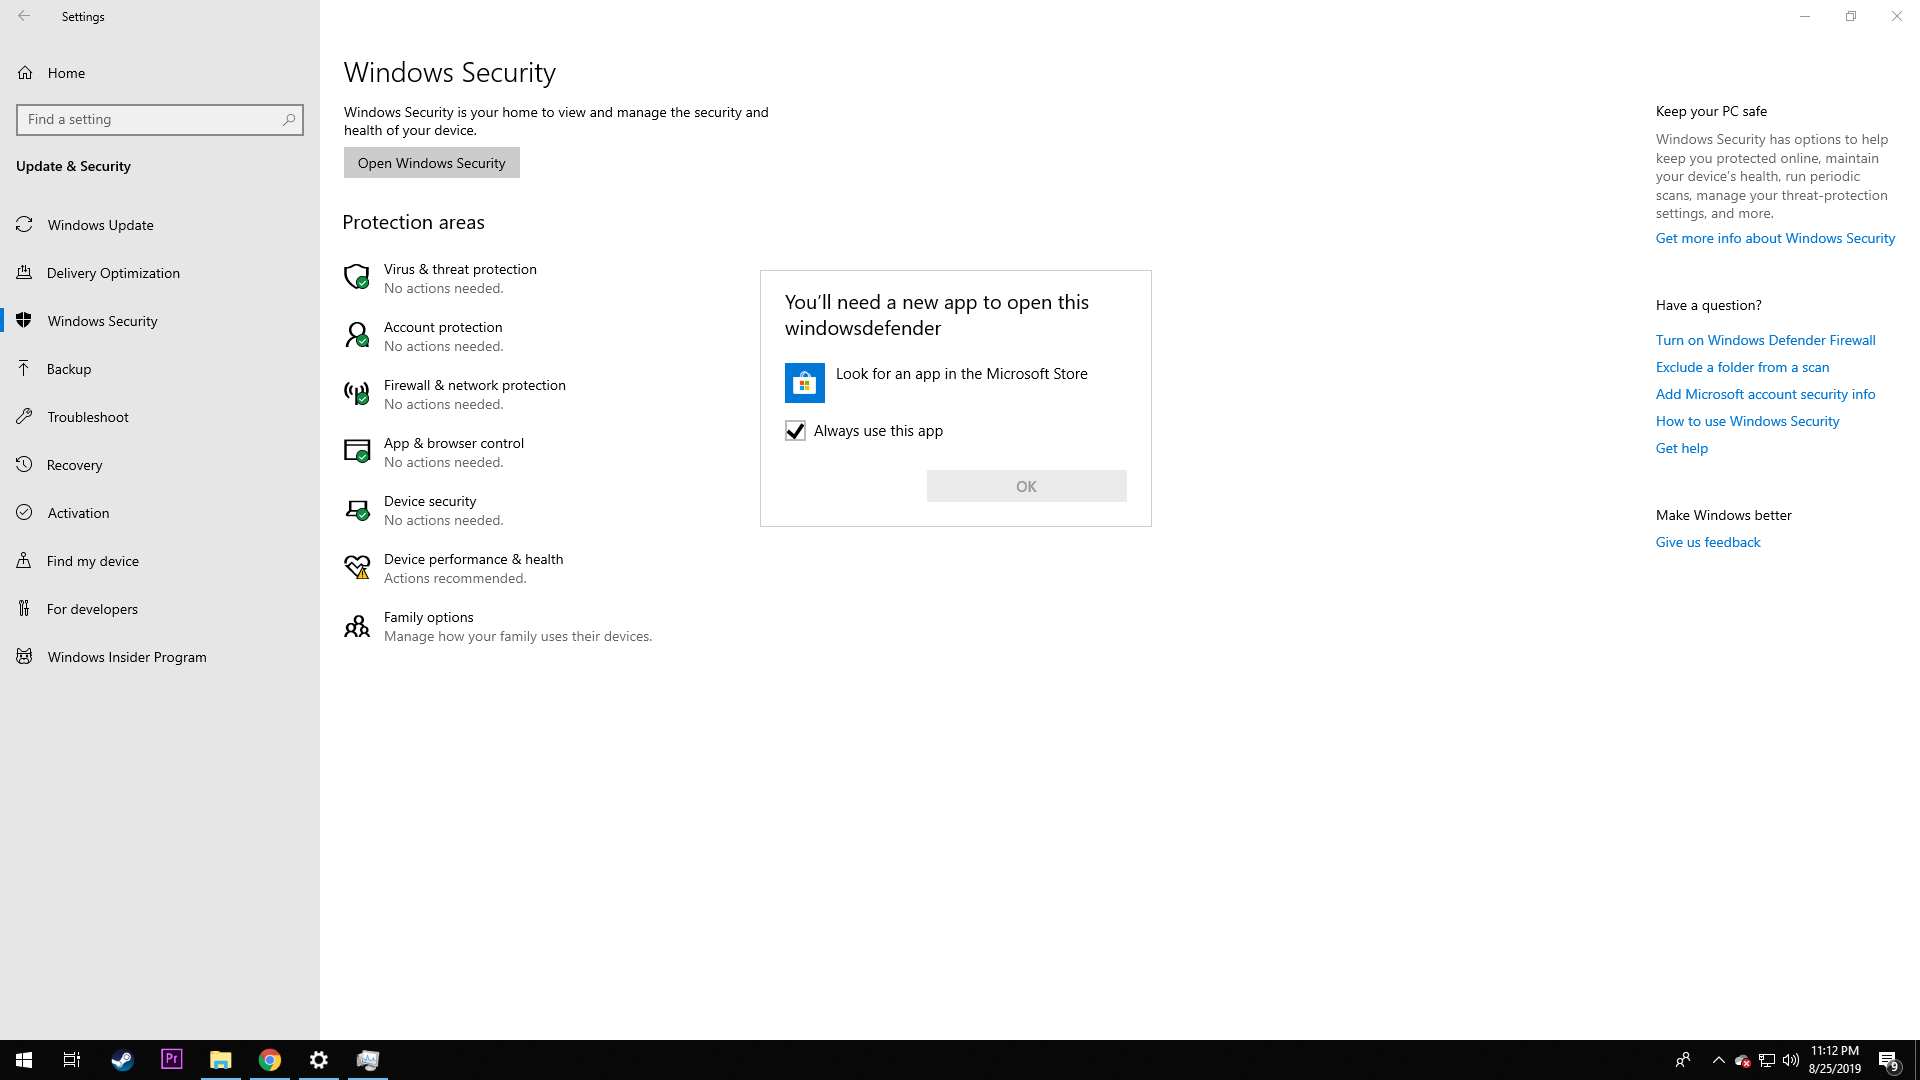Click the Family options icon
Image resolution: width=1920 pixels, height=1080 pixels.
(x=356, y=625)
